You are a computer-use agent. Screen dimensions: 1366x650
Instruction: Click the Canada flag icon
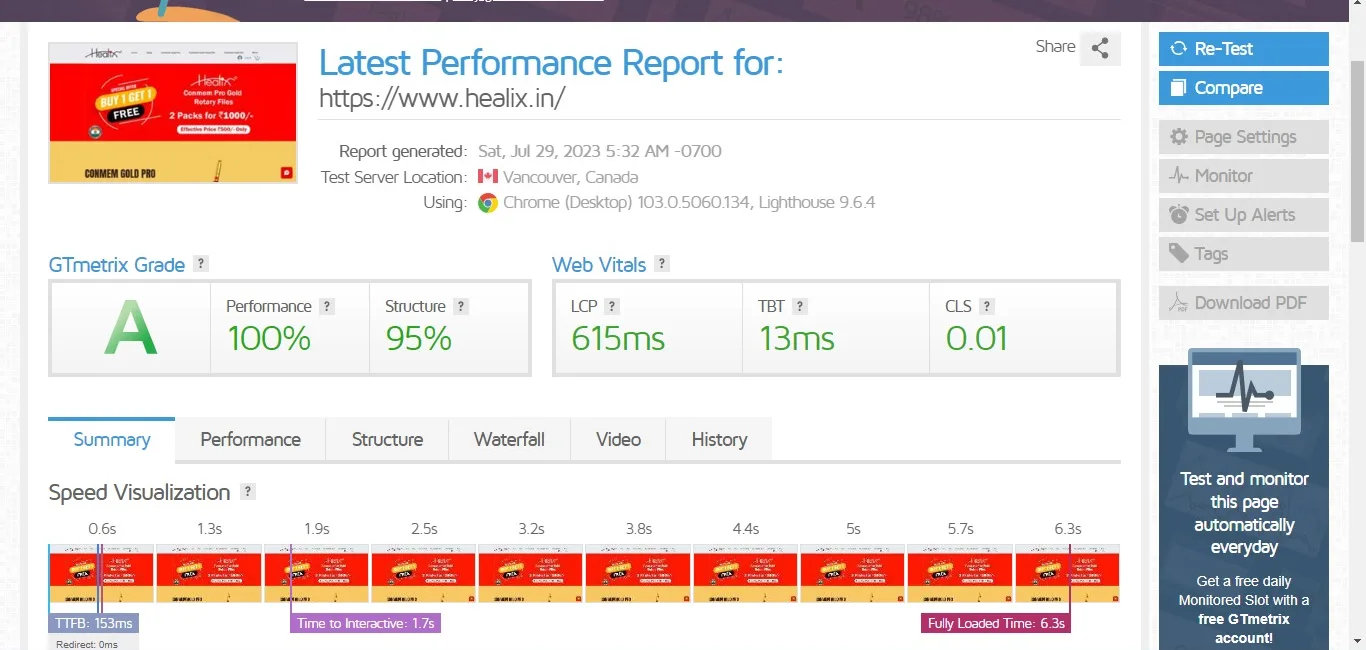coord(488,177)
